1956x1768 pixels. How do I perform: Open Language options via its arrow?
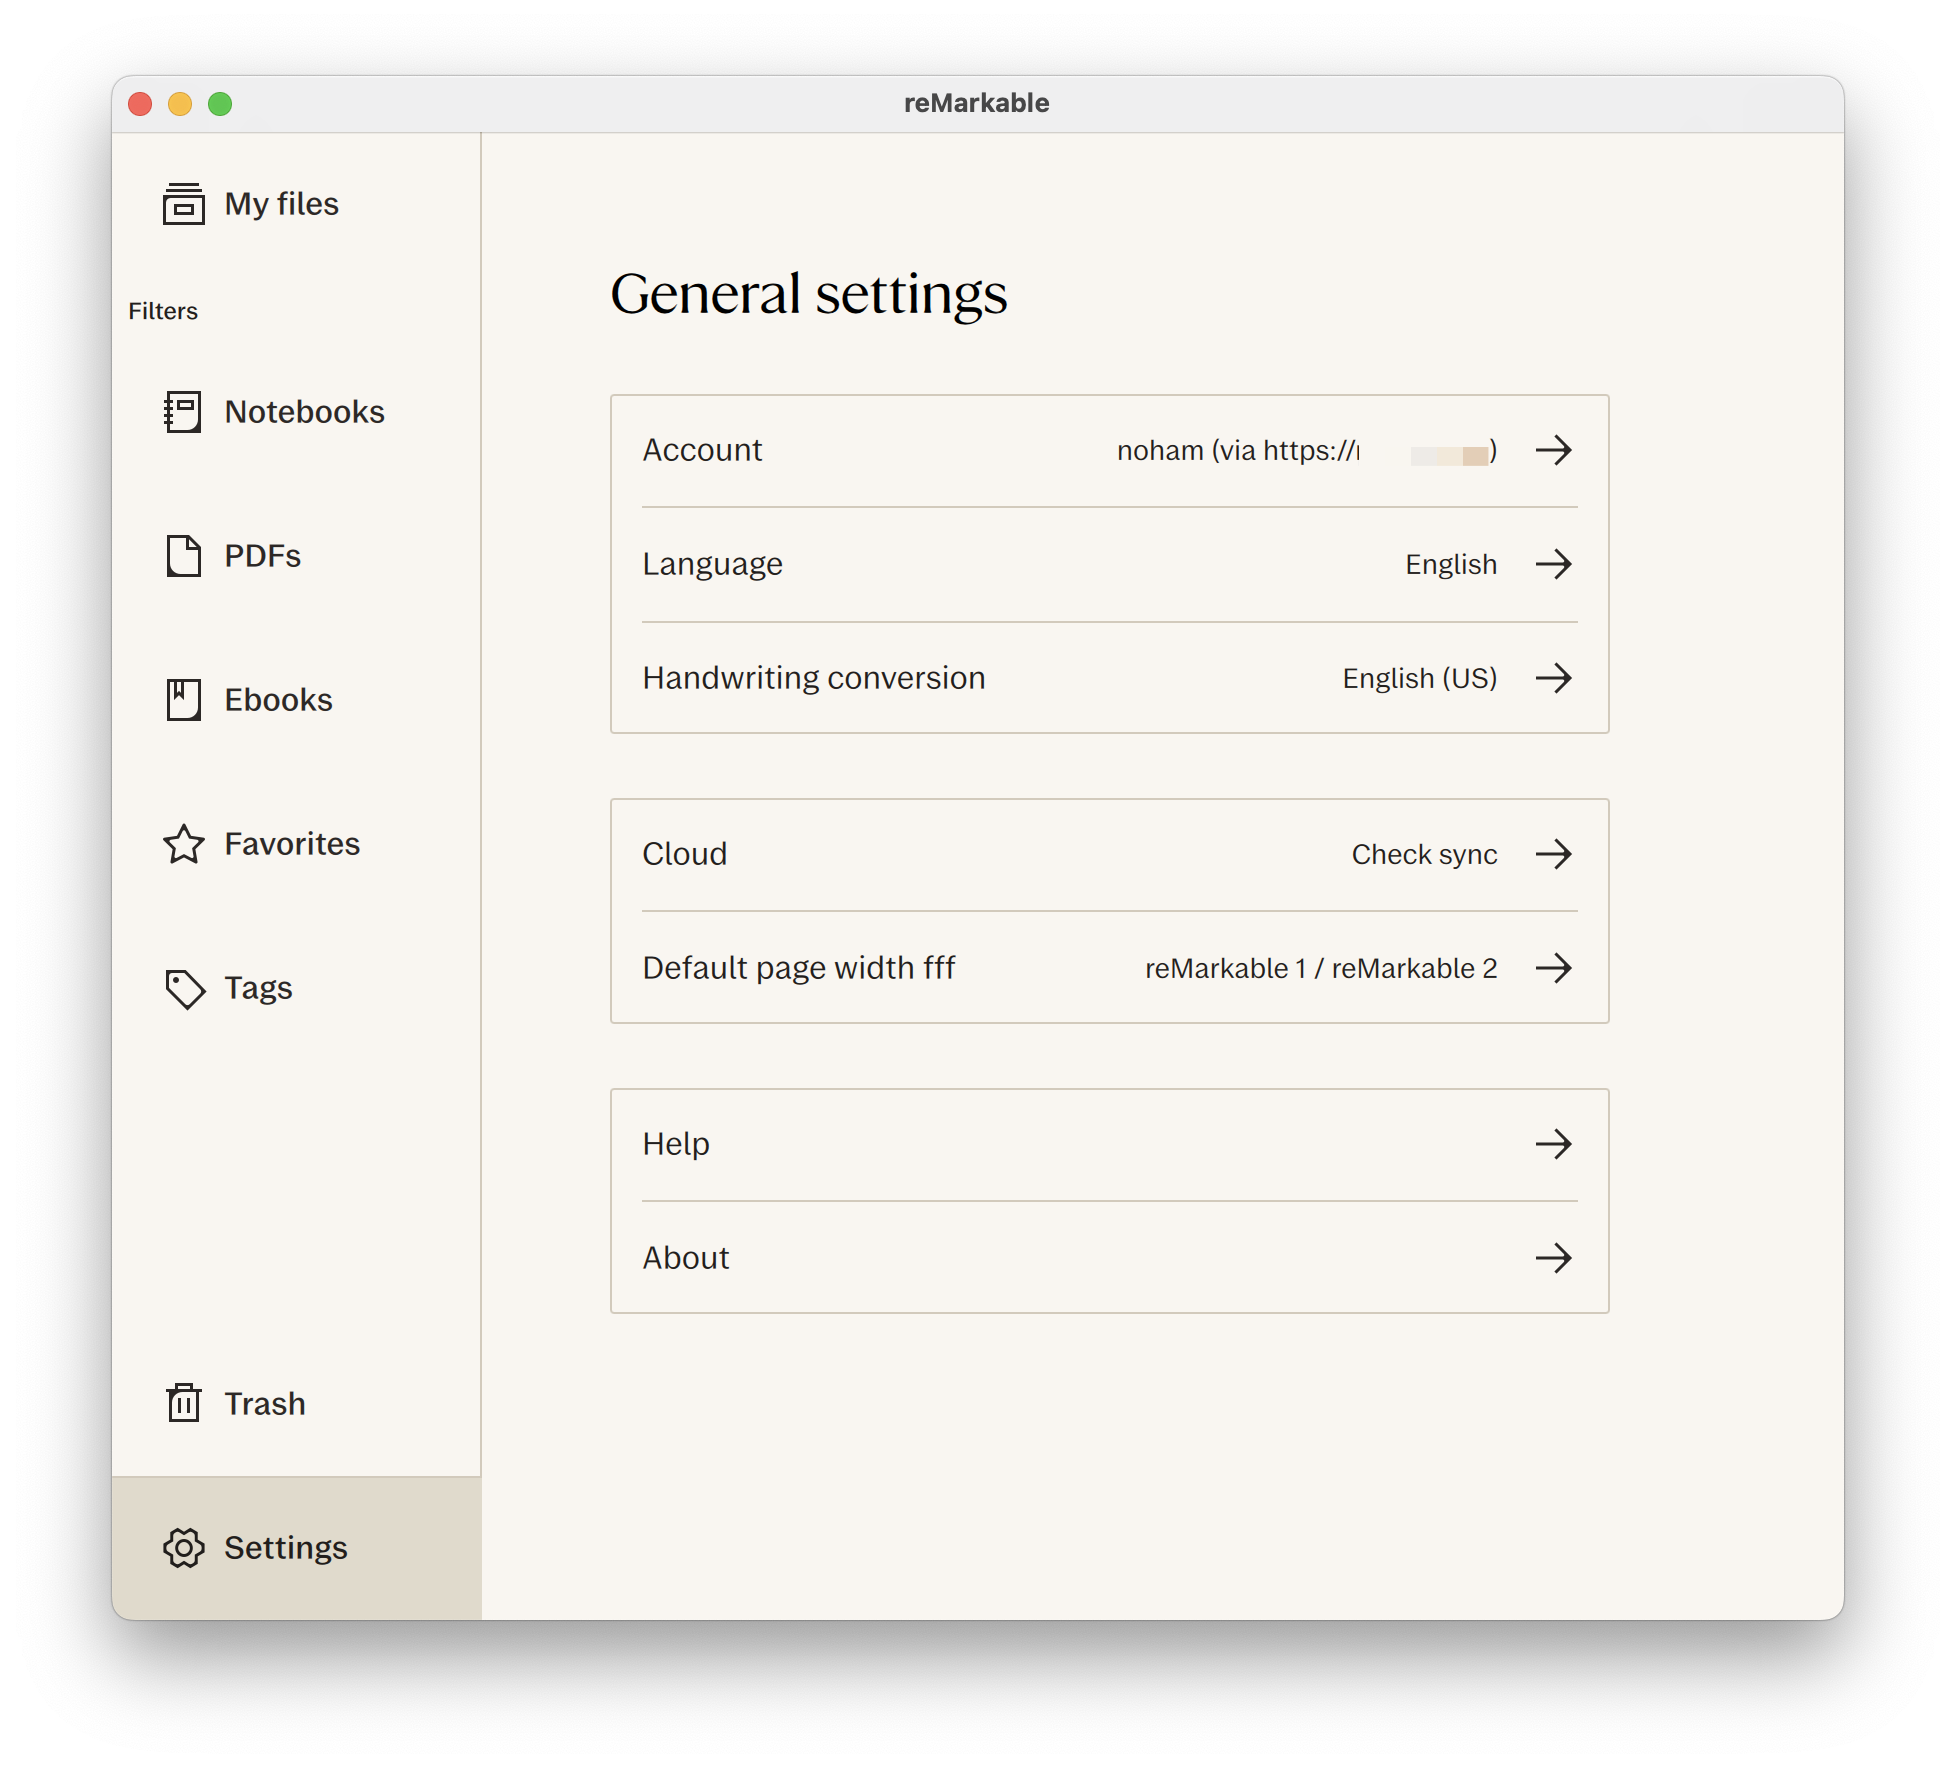[1554, 564]
